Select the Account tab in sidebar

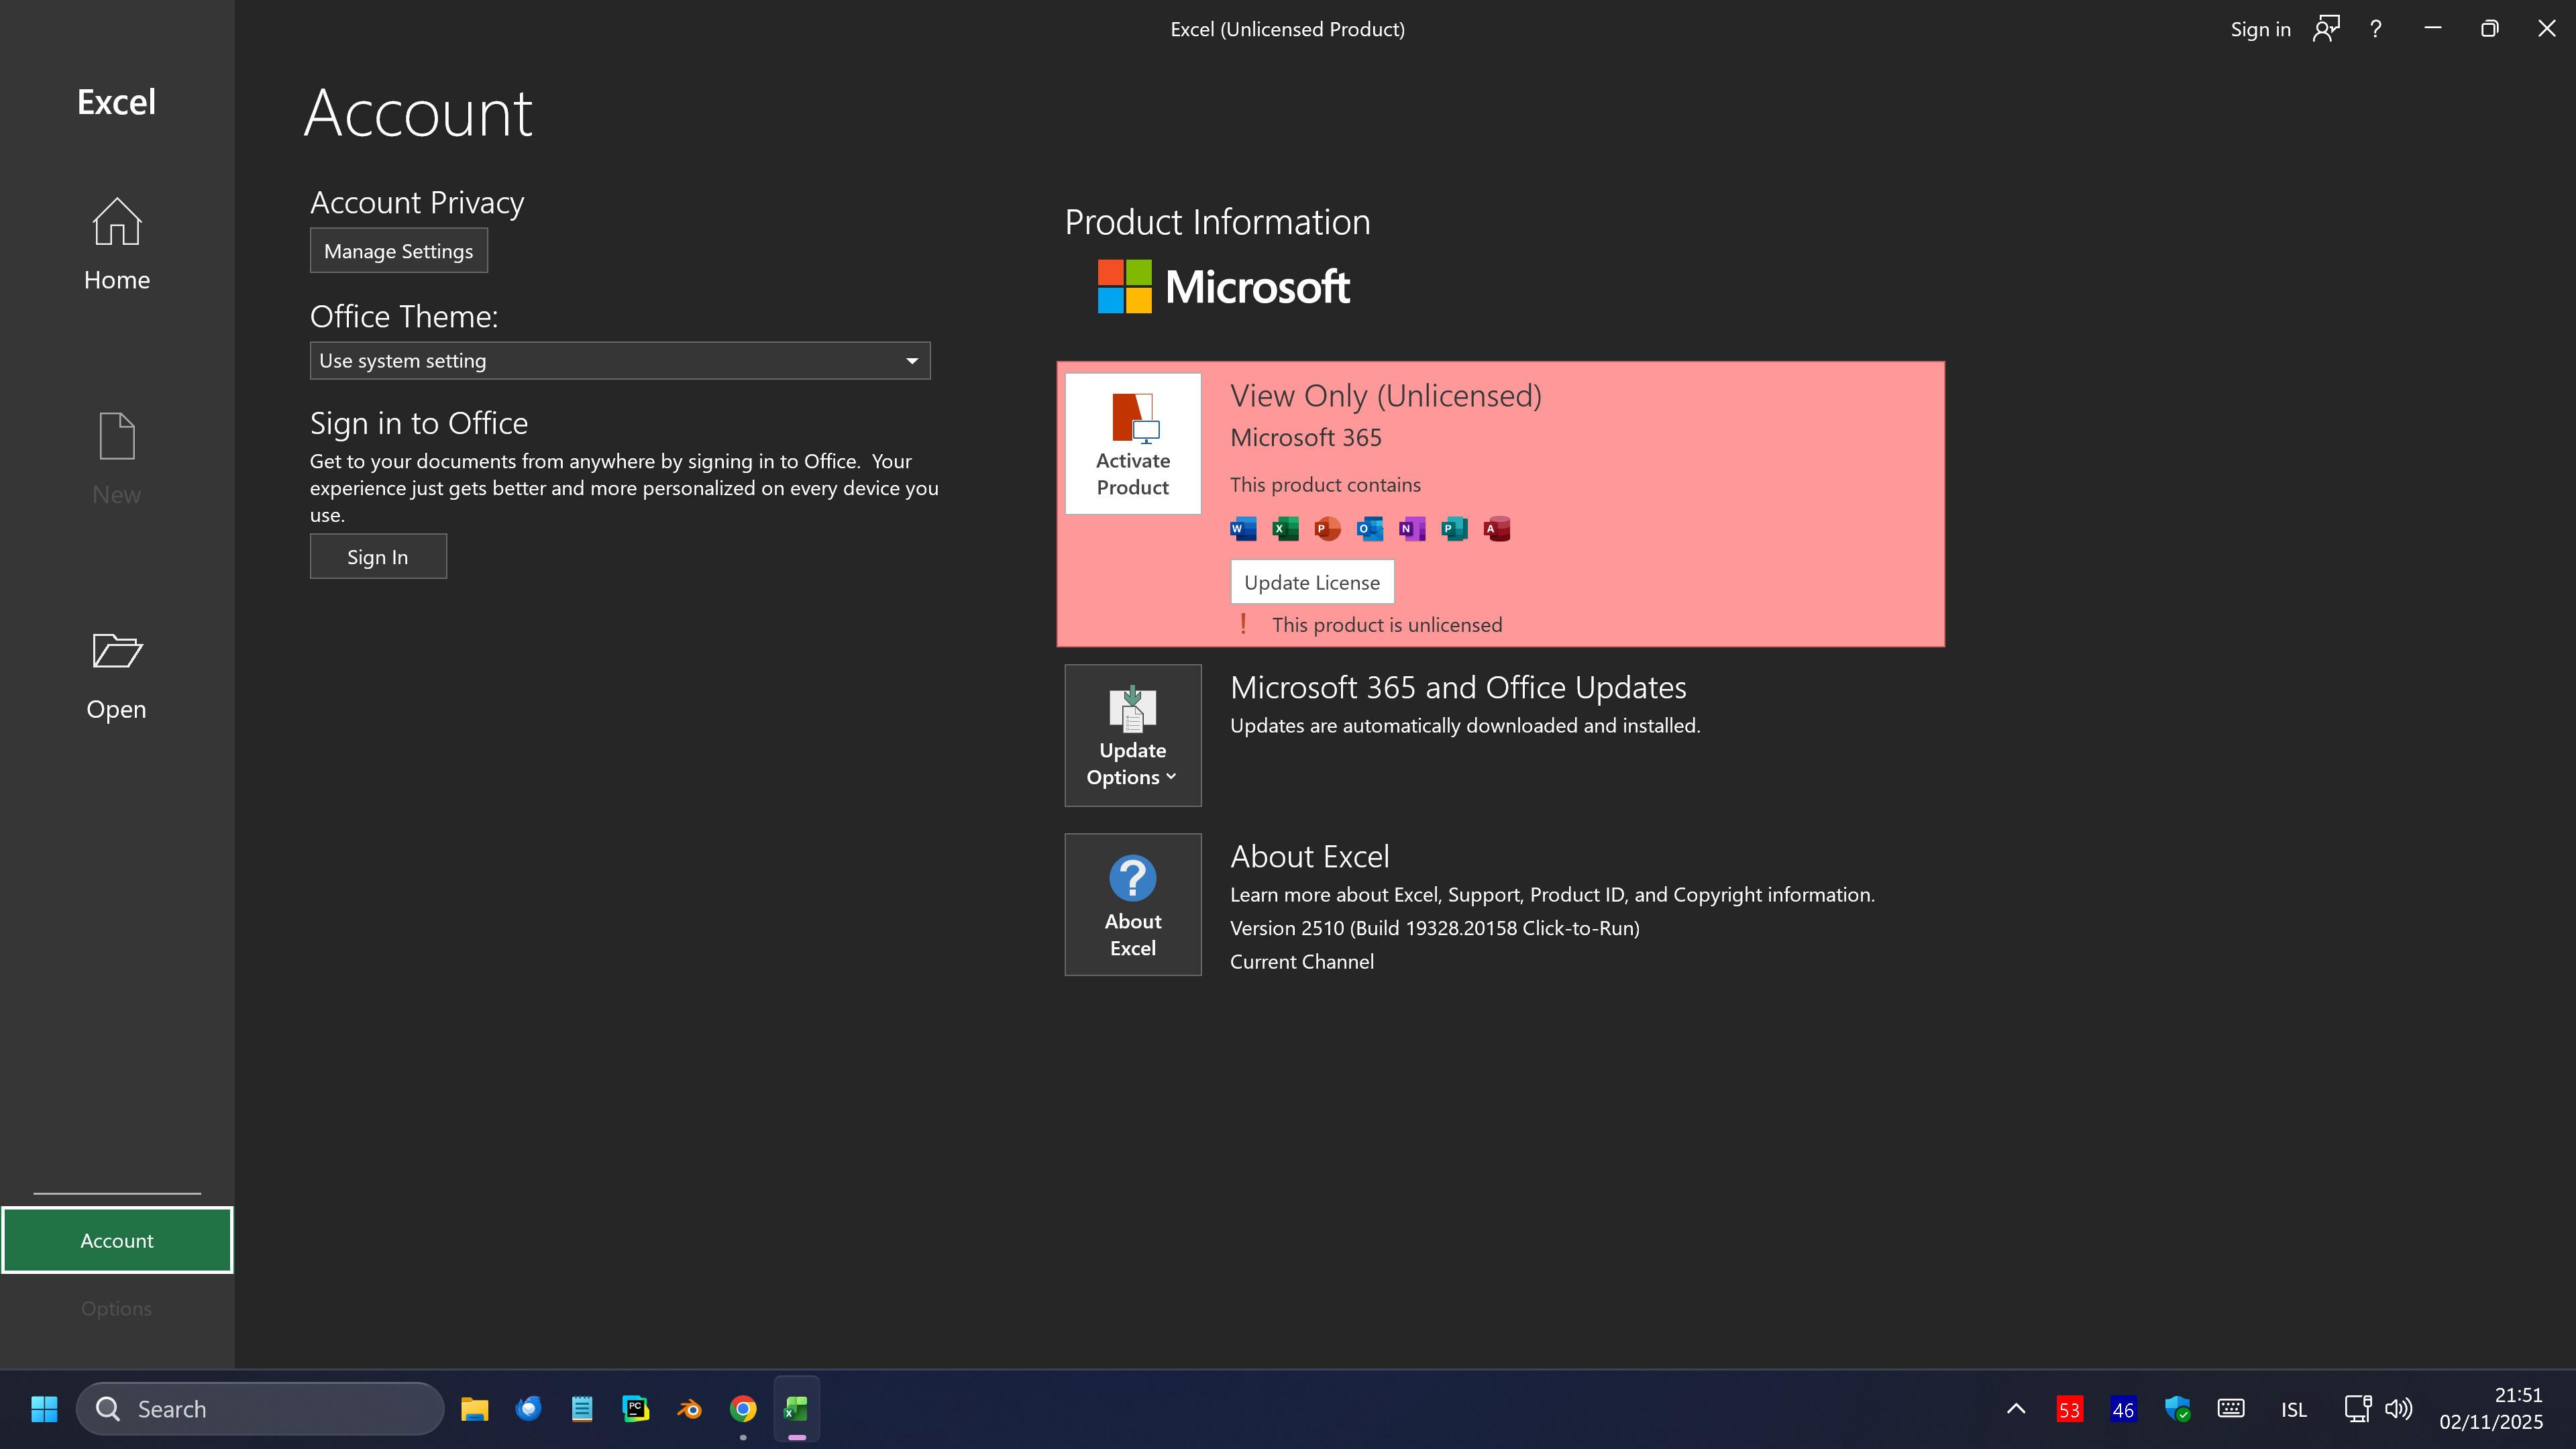tap(117, 1240)
